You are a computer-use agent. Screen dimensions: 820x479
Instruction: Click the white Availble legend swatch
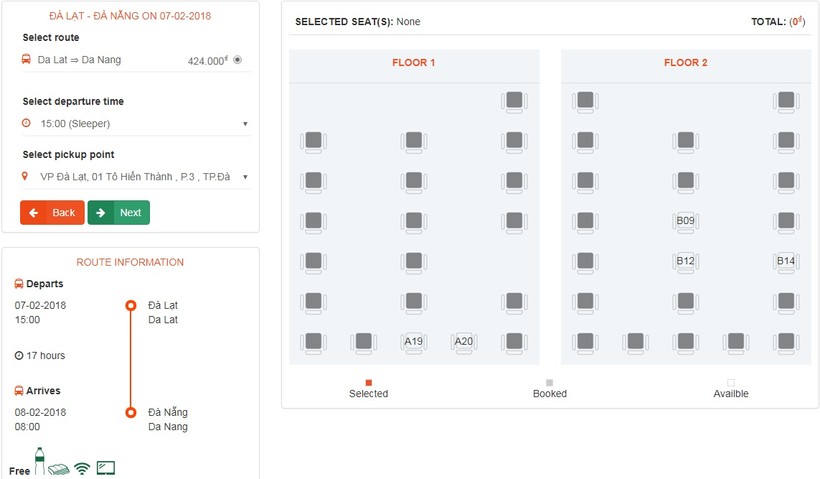[731, 383]
